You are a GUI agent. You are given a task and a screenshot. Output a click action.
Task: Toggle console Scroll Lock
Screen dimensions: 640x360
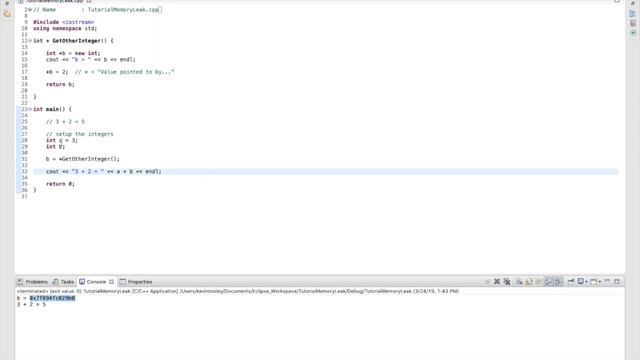coord(529,282)
